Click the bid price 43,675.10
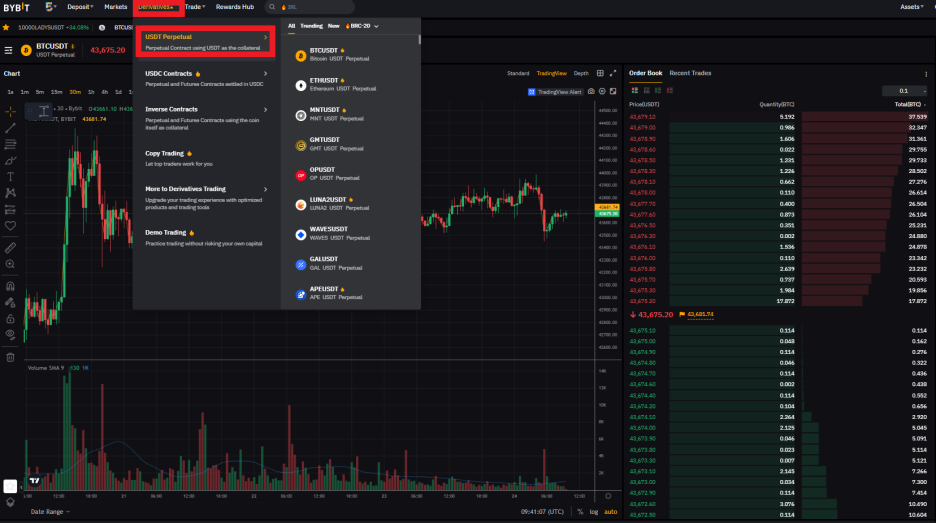Image resolution: width=936 pixels, height=523 pixels. pyautogui.click(x=642, y=330)
